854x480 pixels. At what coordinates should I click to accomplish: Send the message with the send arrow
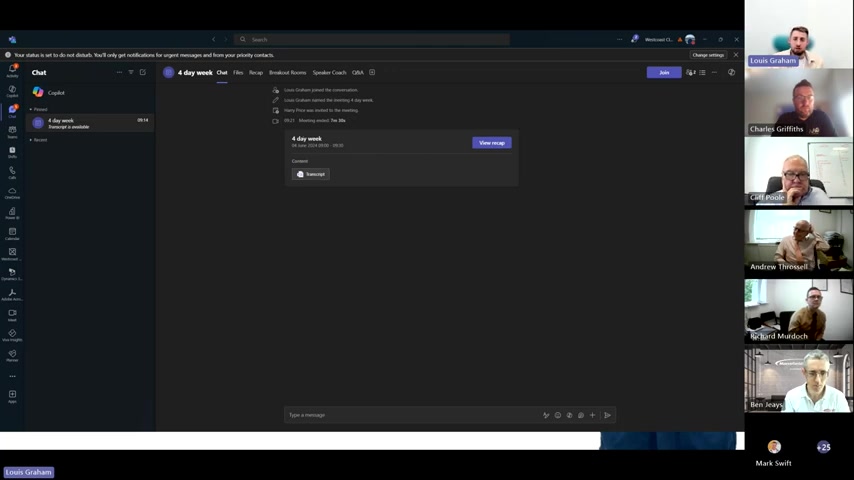click(x=607, y=415)
